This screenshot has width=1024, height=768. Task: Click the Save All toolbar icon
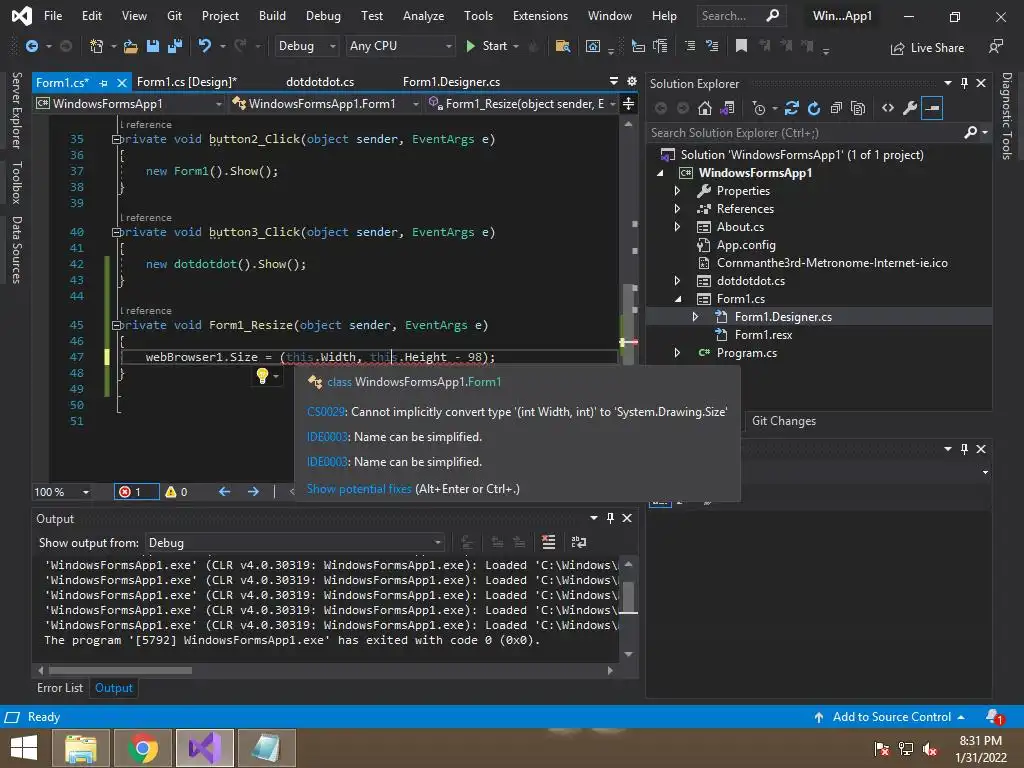[175, 46]
